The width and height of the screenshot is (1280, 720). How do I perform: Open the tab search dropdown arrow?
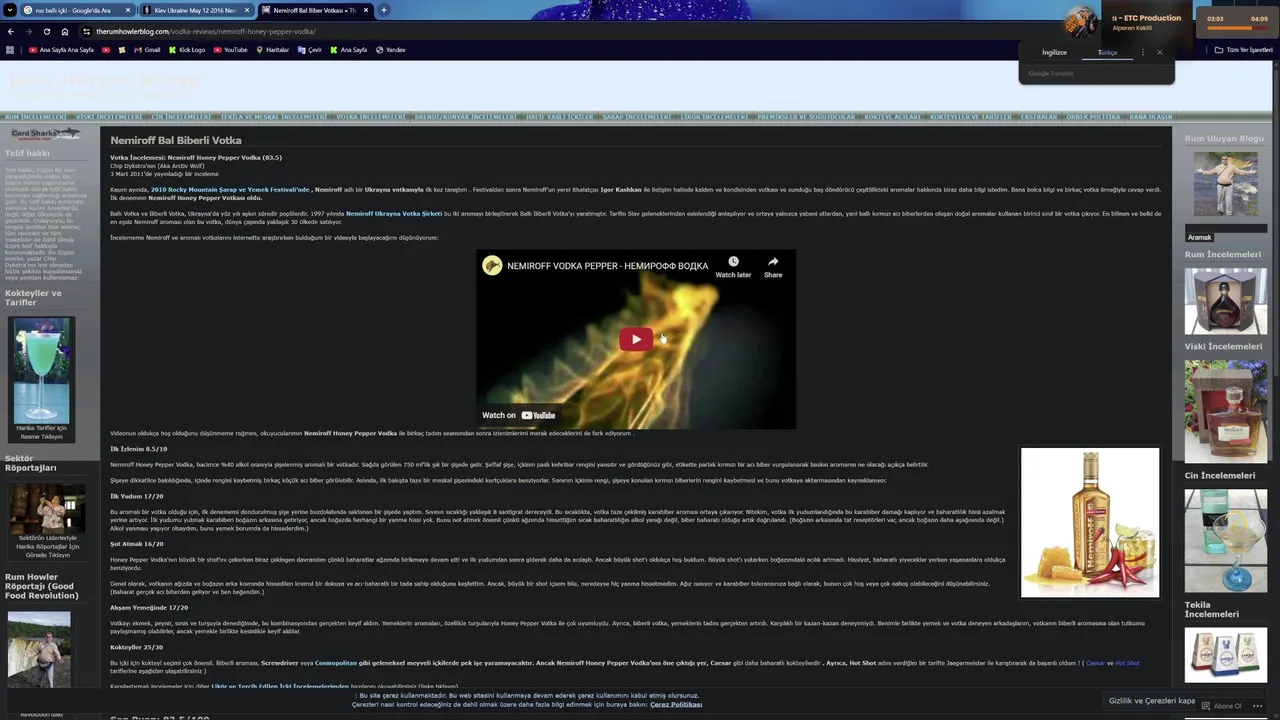pos(10,10)
